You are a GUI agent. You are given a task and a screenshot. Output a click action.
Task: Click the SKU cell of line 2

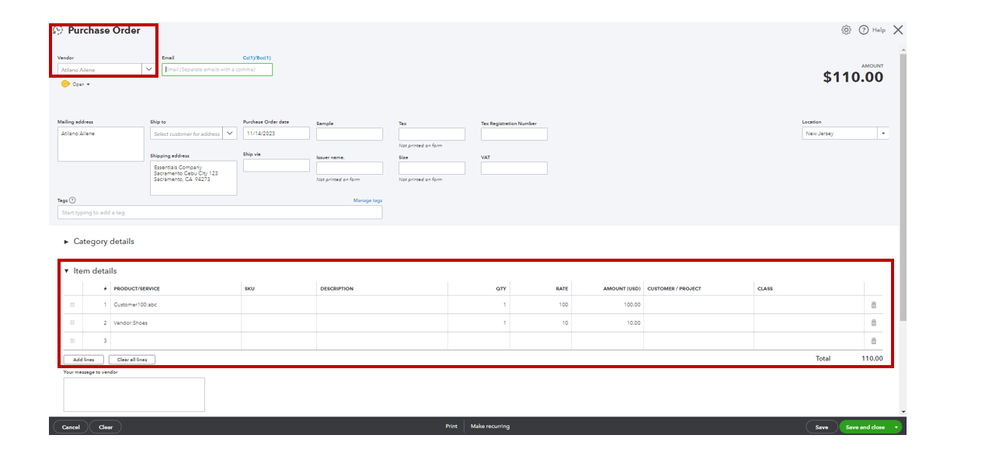click(x=279, y=323)
